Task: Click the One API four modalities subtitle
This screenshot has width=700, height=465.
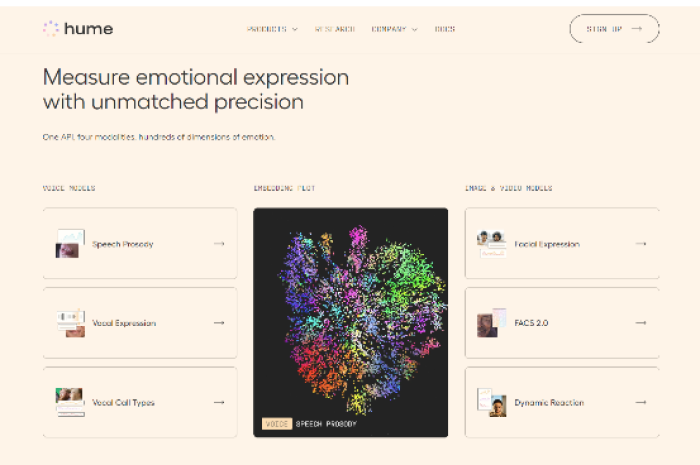Action: [159, 137]
